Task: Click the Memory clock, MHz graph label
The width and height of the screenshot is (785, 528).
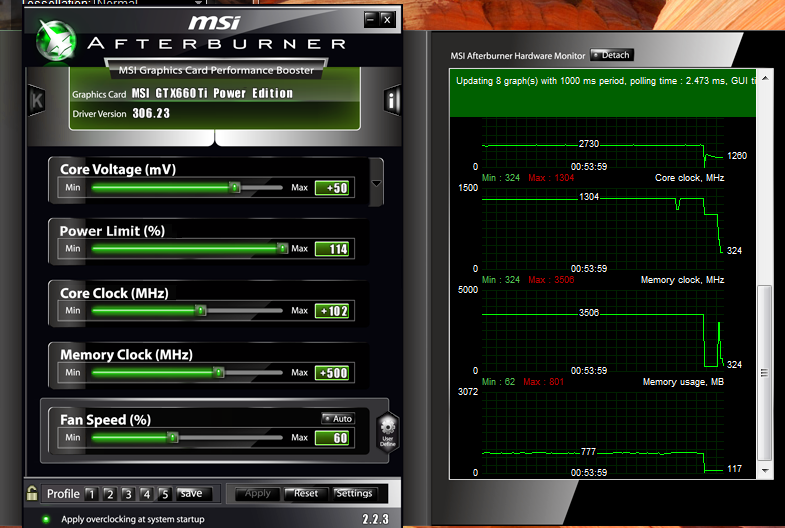Action: (682, 280)
